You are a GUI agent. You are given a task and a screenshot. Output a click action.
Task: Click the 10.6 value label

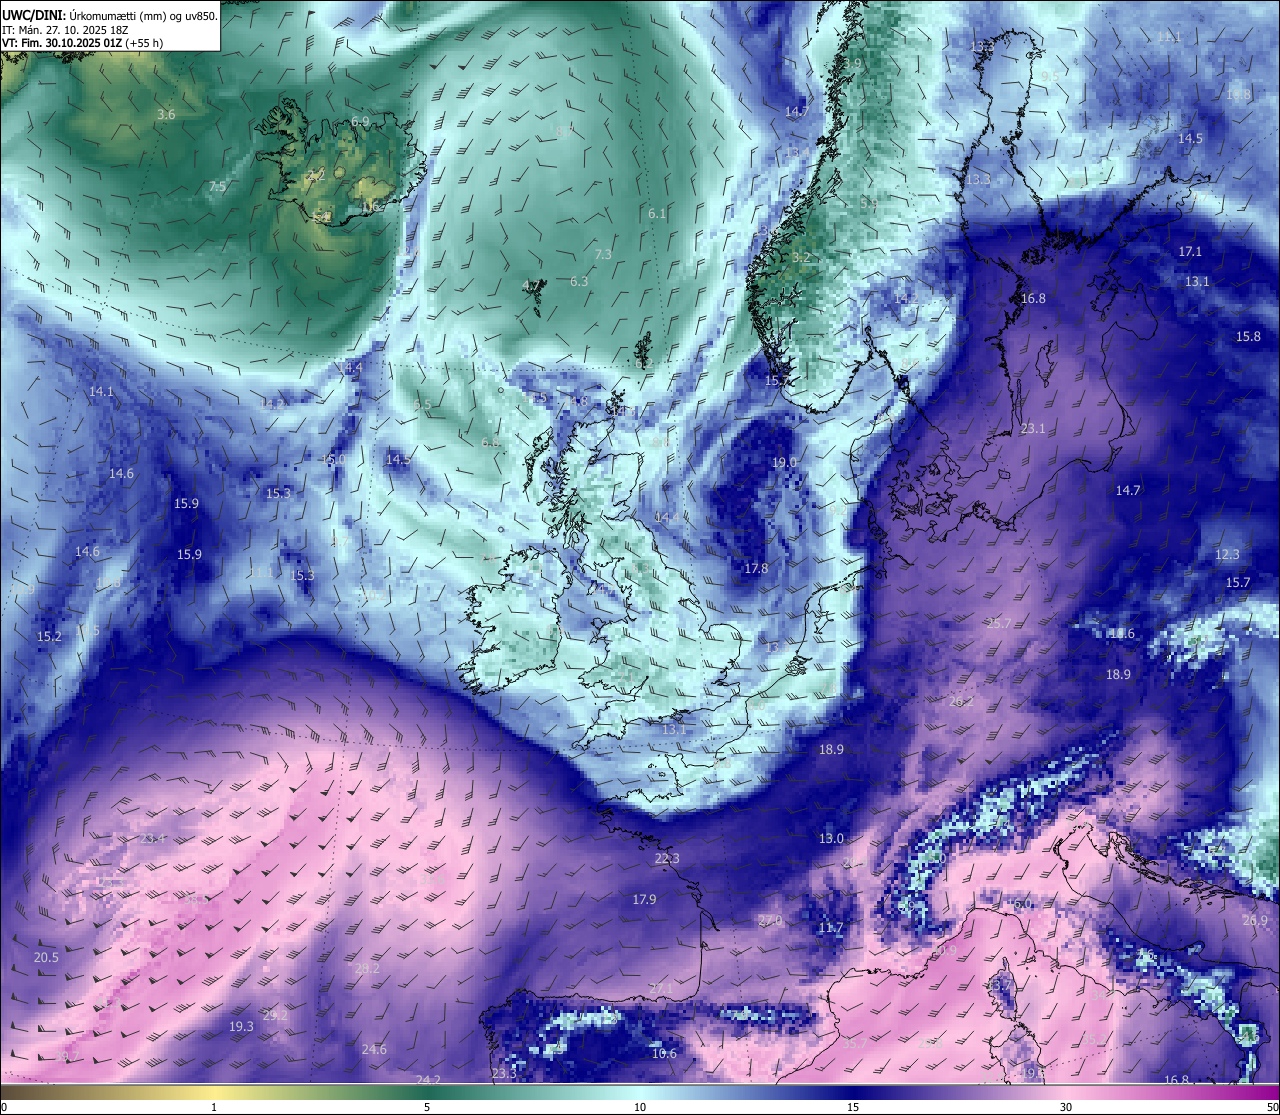(x=664, y=1054)
